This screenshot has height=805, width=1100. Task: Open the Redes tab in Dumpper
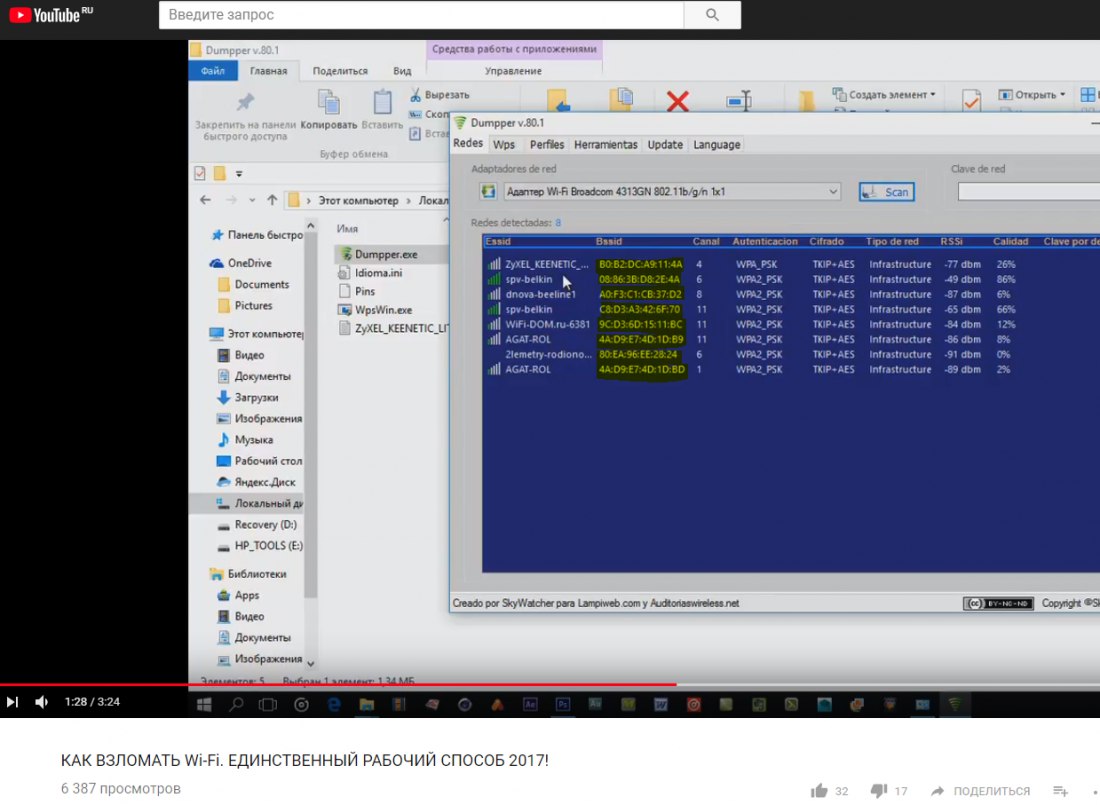tap(468, 144)
